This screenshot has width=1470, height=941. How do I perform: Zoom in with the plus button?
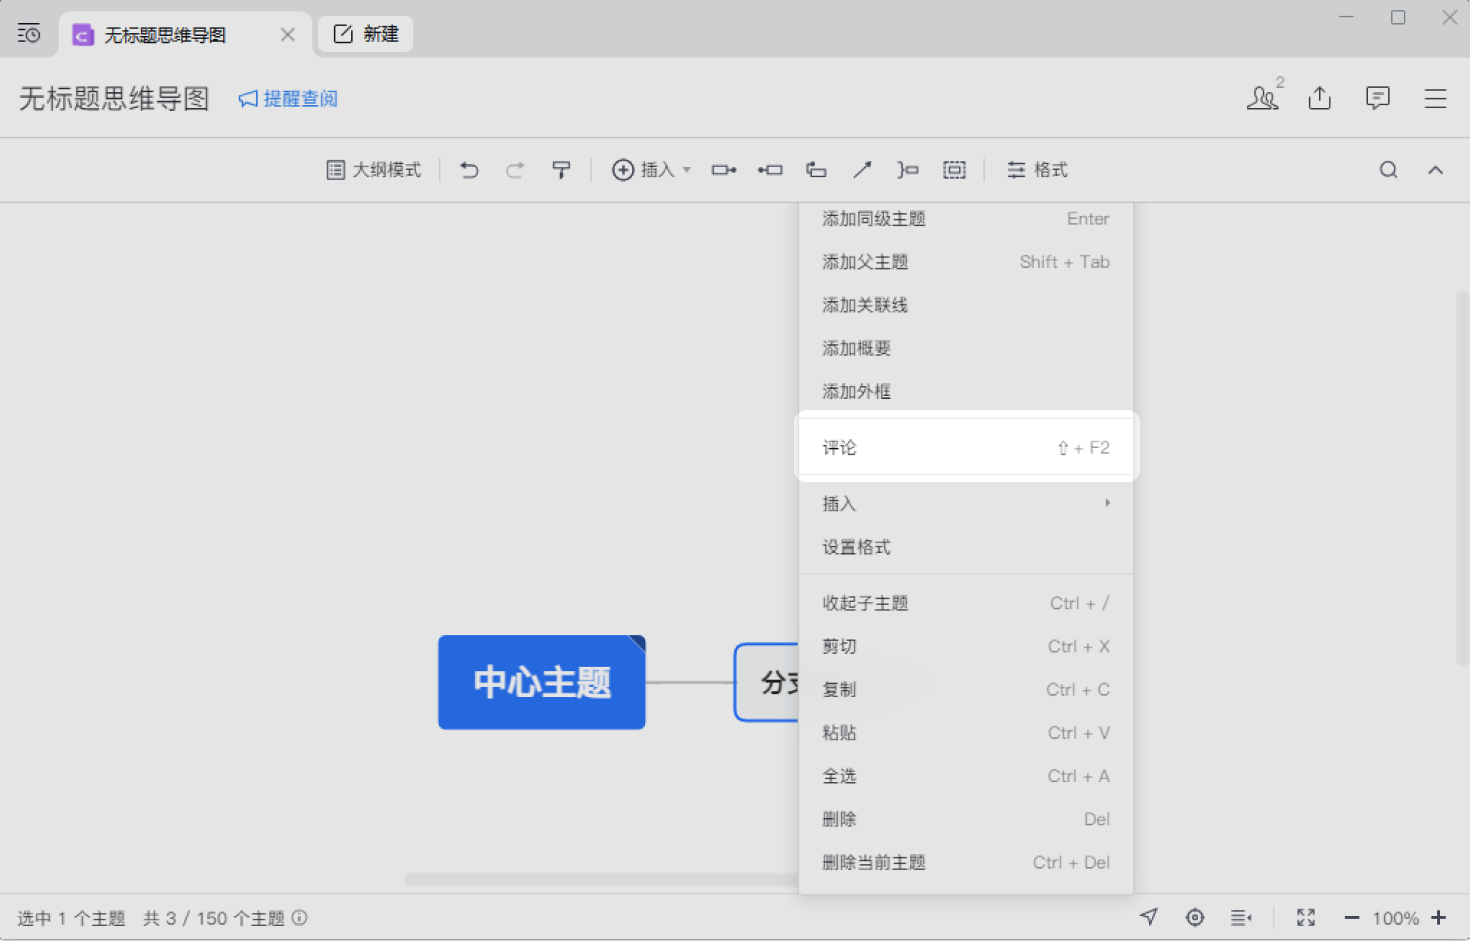click(x=1439, y=918)
